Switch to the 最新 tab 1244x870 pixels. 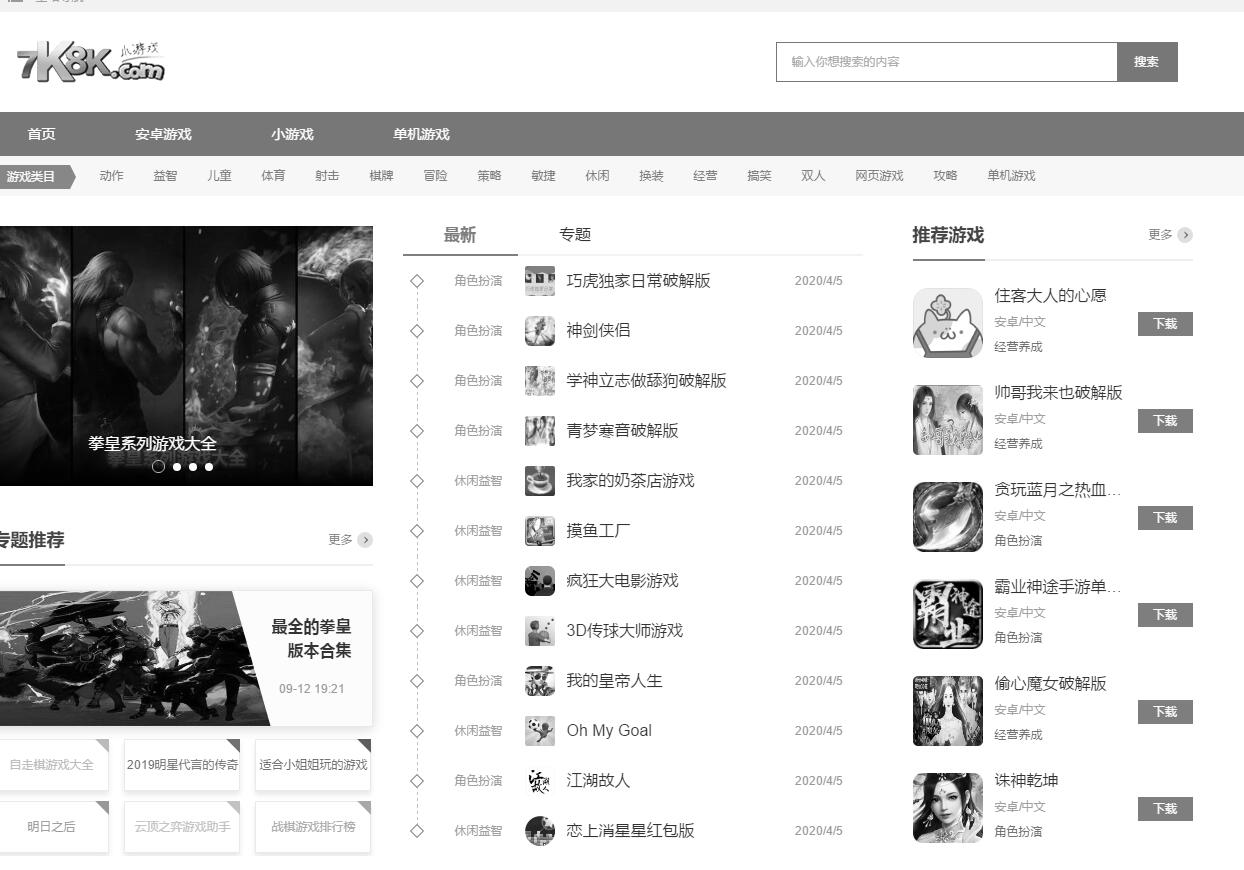[460, 235]
